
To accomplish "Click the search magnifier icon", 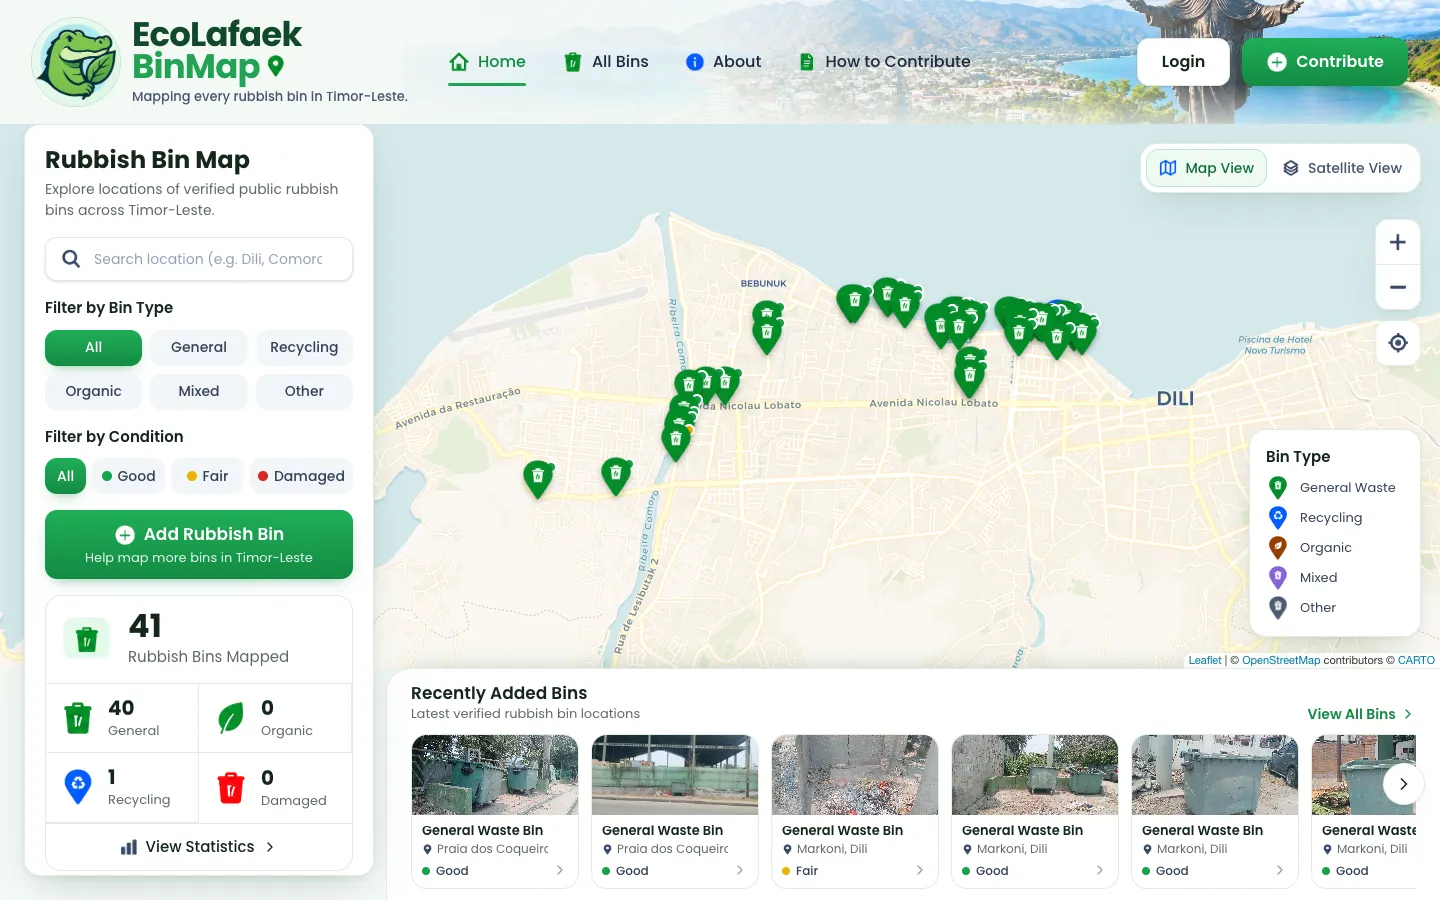I will (71, 259).
